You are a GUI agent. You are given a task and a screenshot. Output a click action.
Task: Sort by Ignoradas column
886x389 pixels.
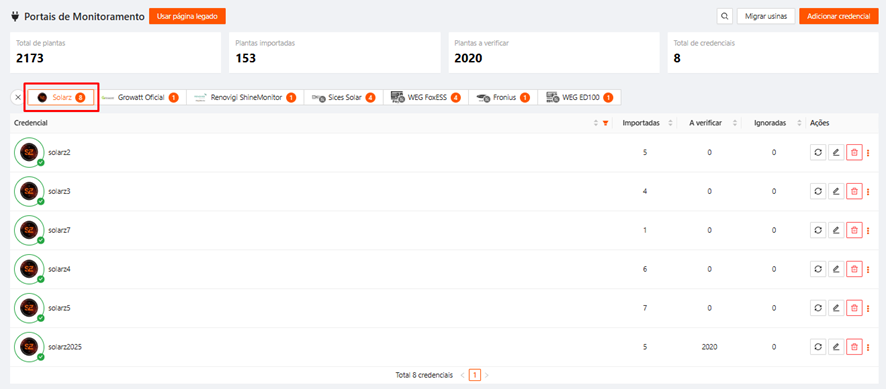coord(800,123)
